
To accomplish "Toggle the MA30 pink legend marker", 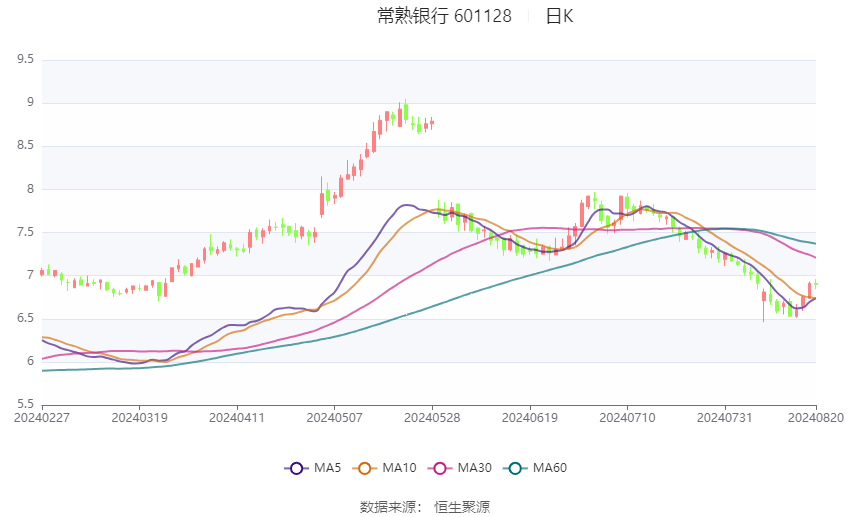I will point(440,468).
